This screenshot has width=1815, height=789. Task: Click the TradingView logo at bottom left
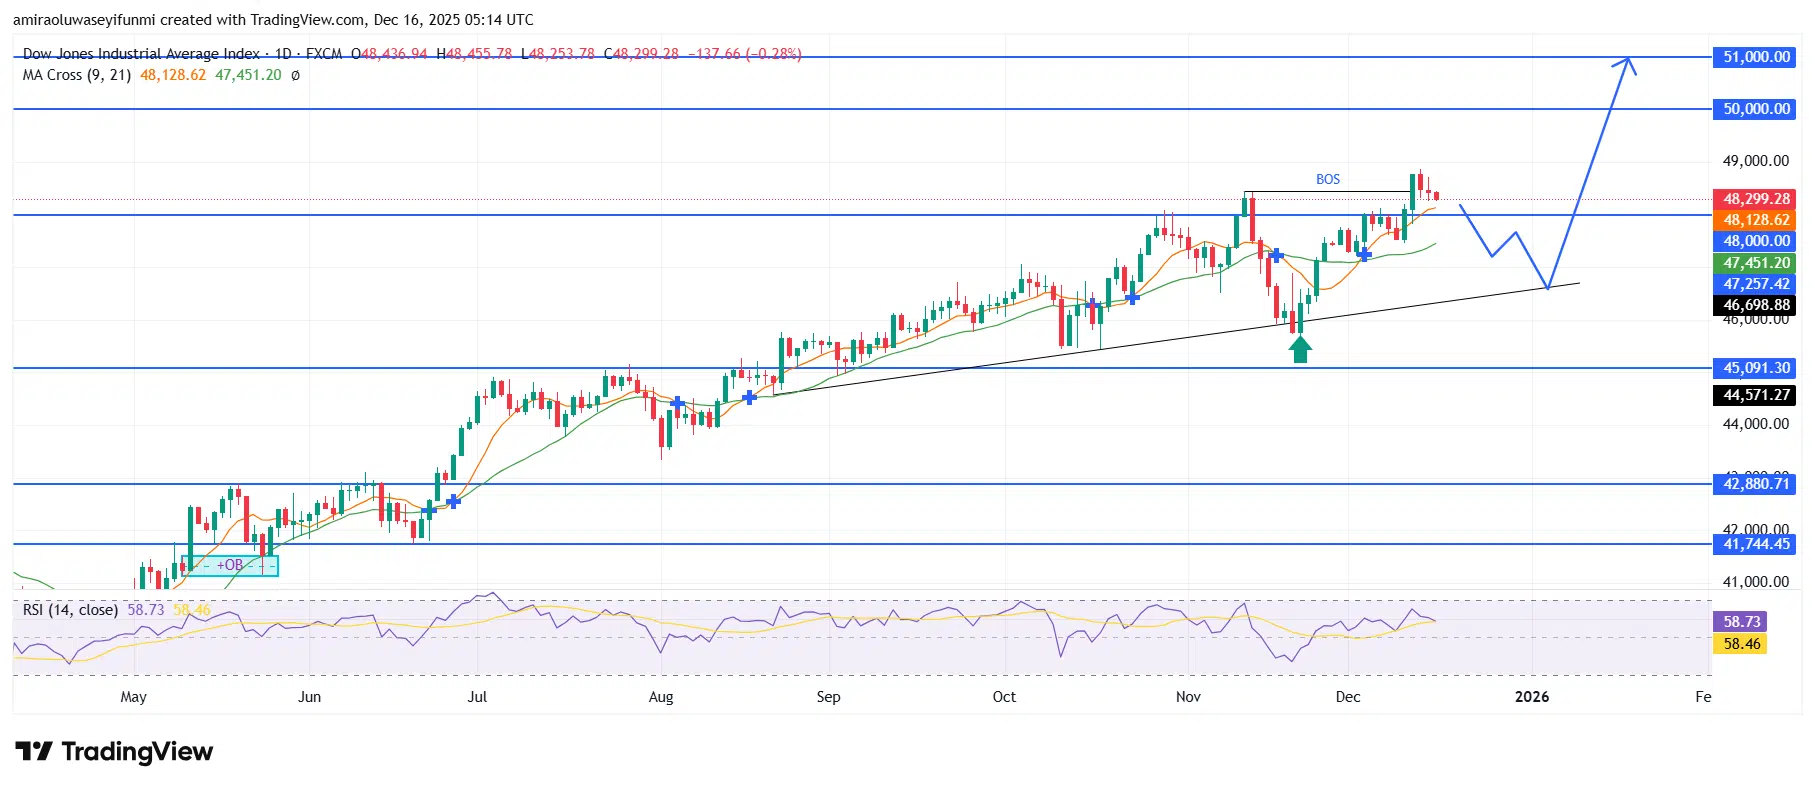114,752
